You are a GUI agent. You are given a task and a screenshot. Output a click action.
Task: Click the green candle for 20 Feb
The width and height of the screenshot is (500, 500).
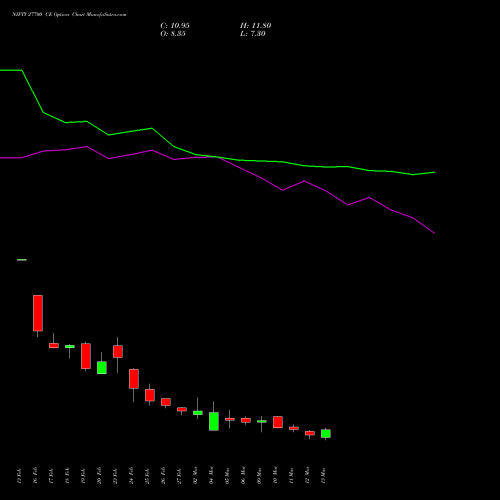click(102, 368)
